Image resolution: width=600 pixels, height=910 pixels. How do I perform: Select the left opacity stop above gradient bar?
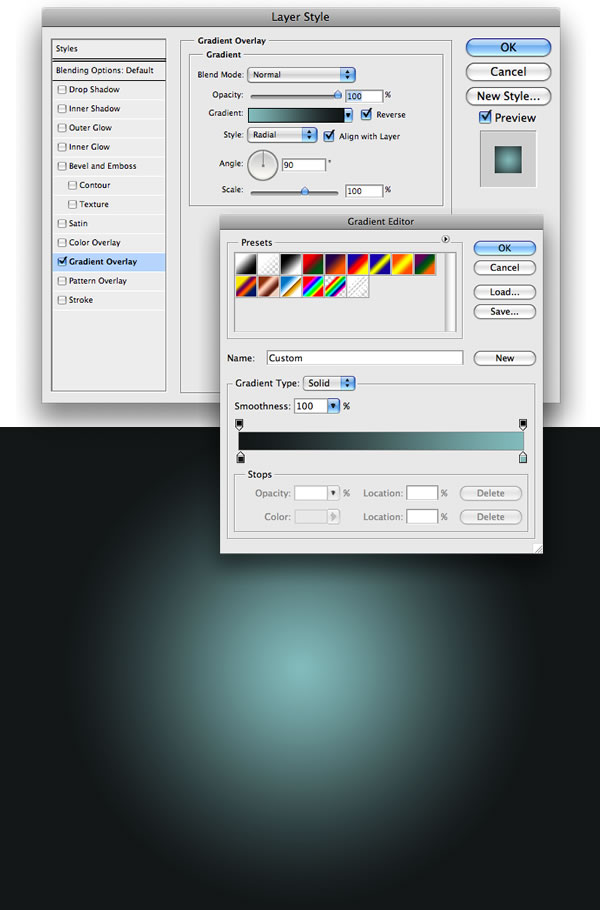(x=240, y=424)
